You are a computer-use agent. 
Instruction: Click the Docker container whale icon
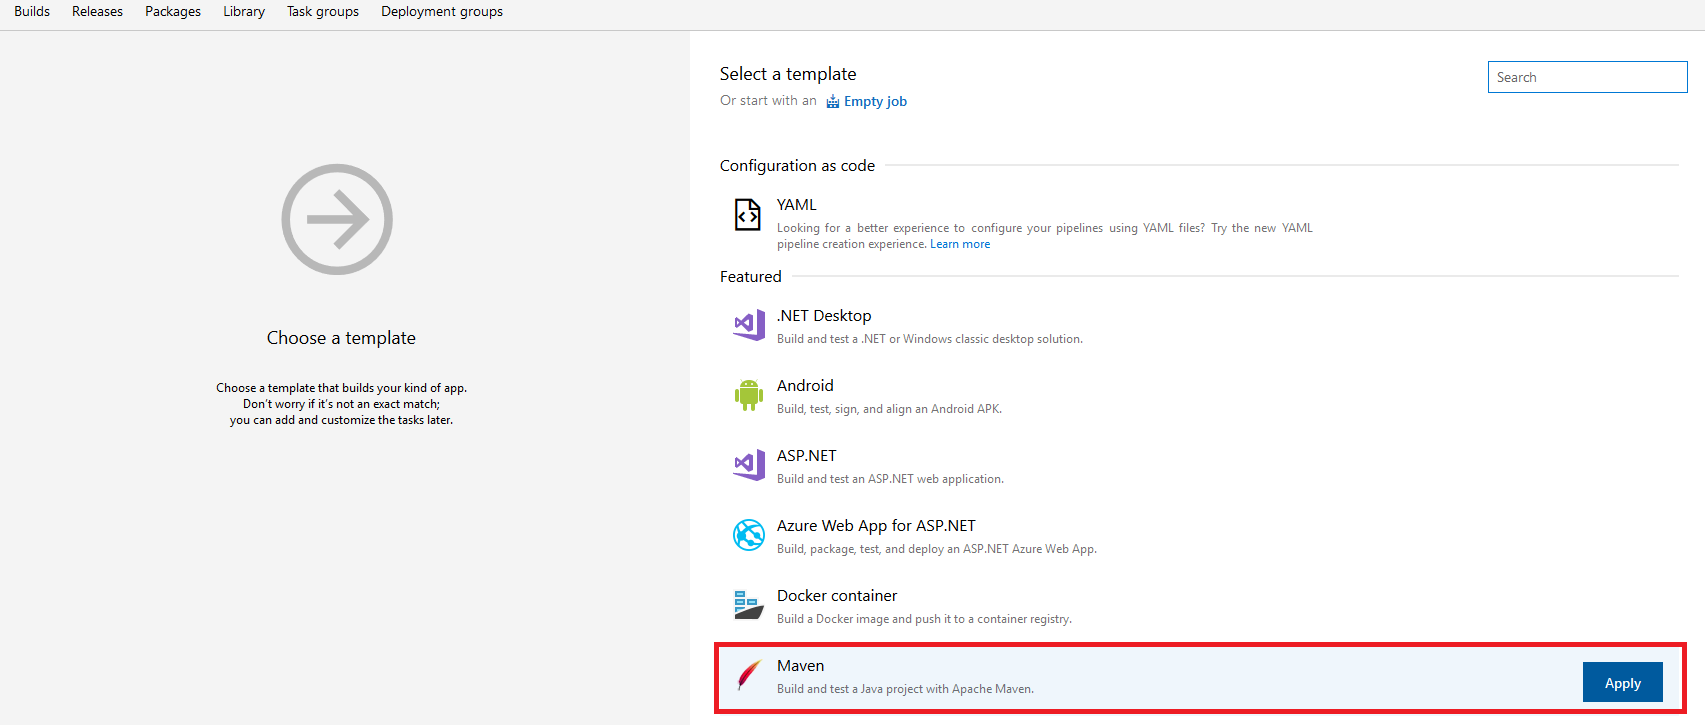click(749, 605)
